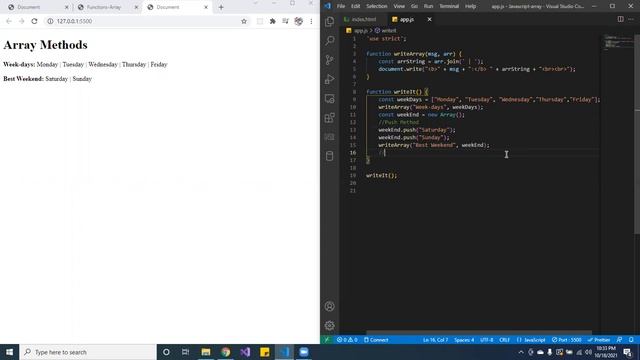Change encoding via UTF-8

[487, 340]
